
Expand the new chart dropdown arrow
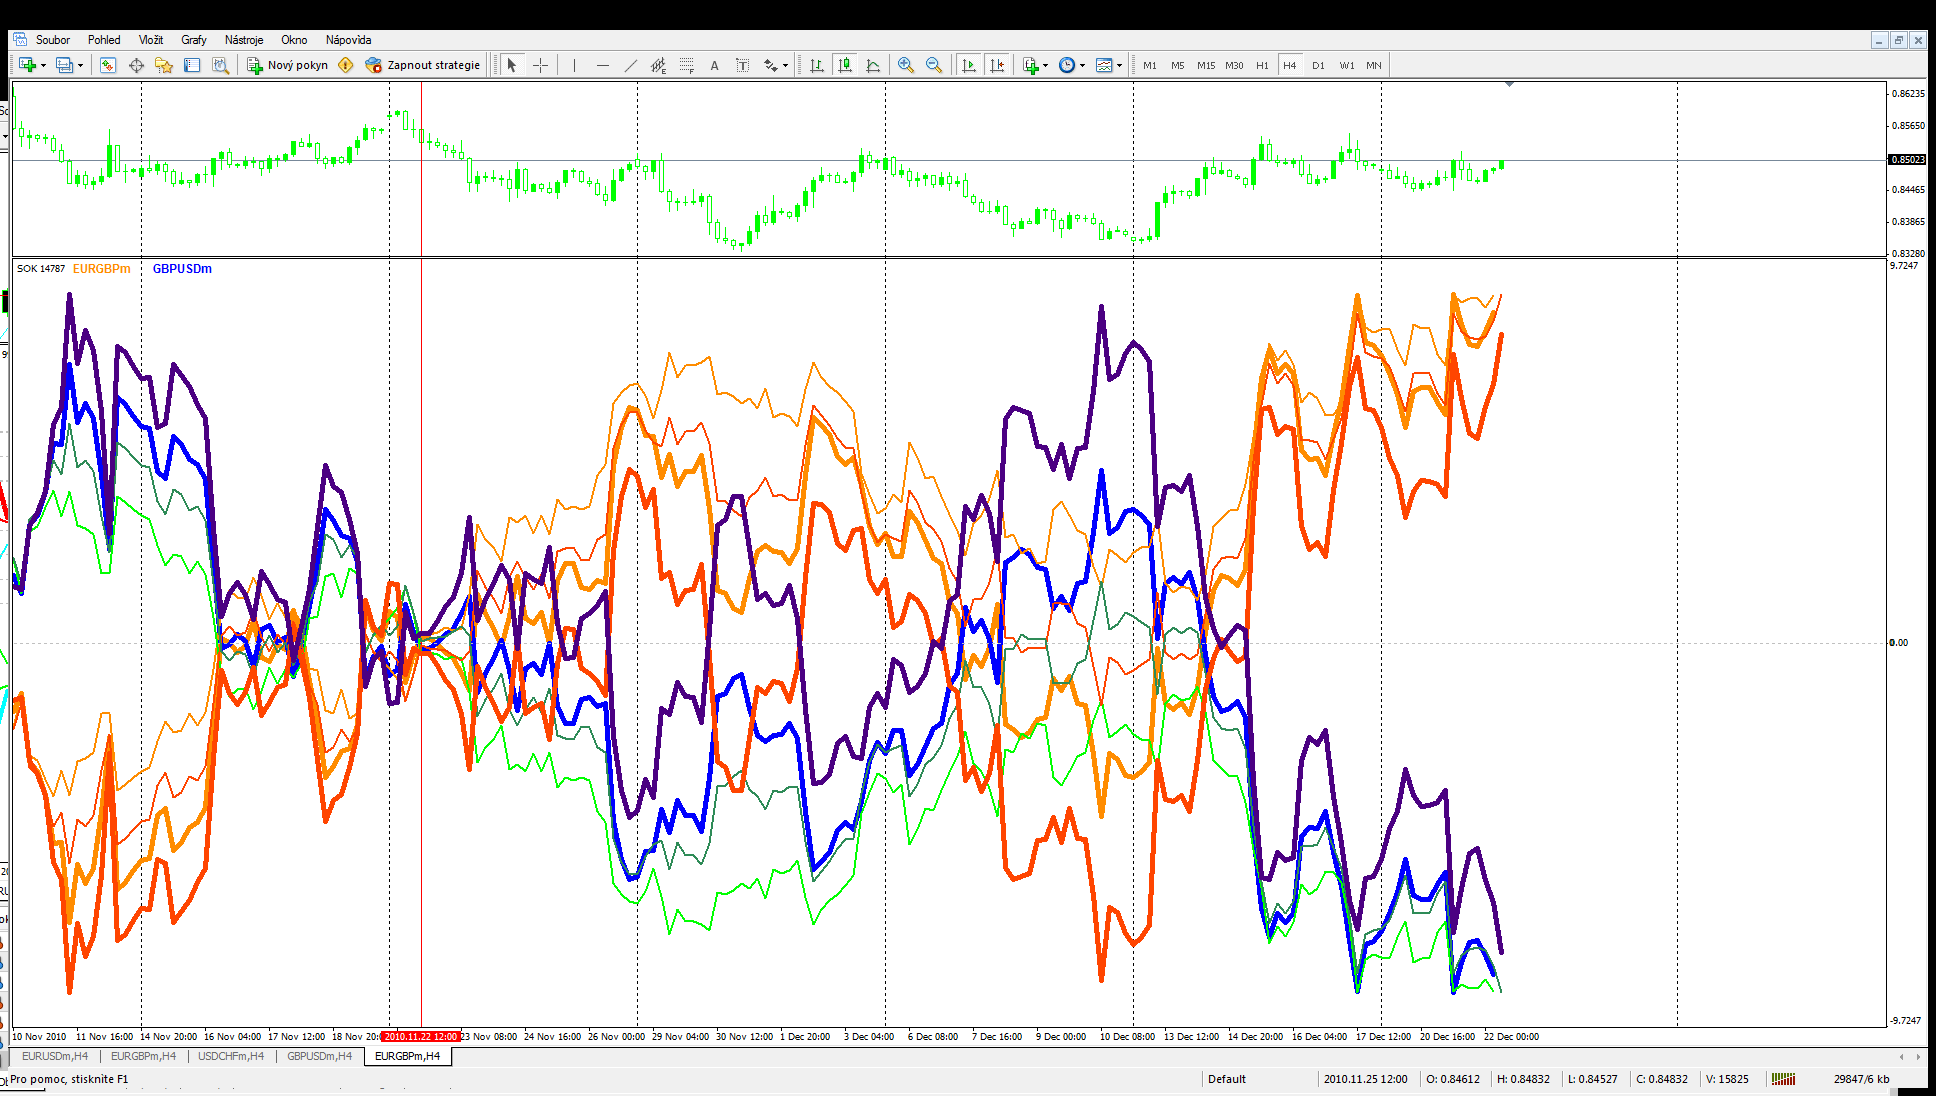[43, 65]
